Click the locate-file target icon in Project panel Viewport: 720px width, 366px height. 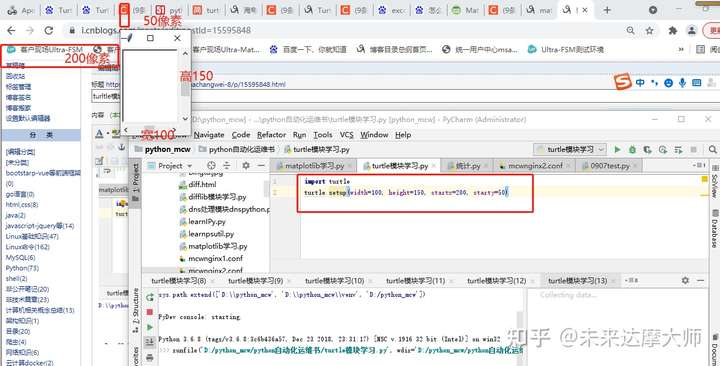tap(211, 165)
